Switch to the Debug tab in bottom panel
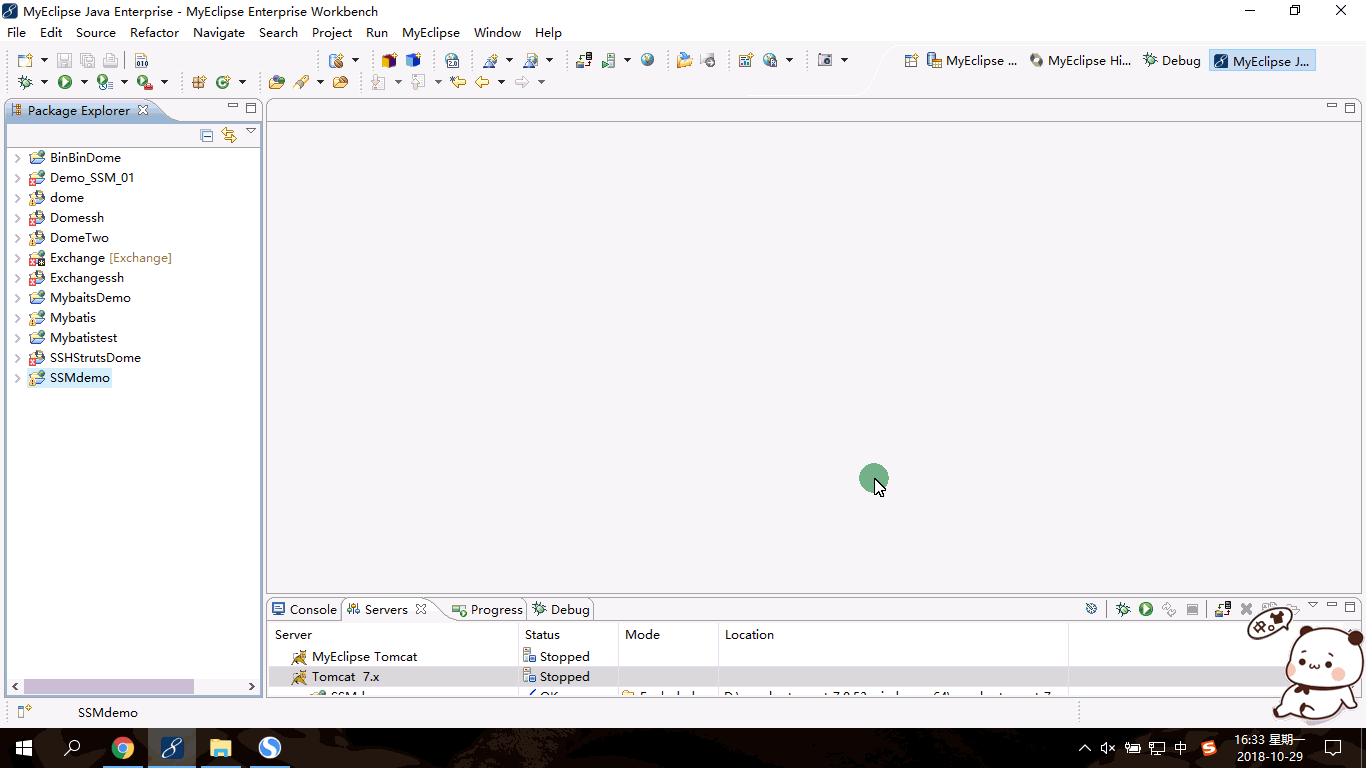 561,609
